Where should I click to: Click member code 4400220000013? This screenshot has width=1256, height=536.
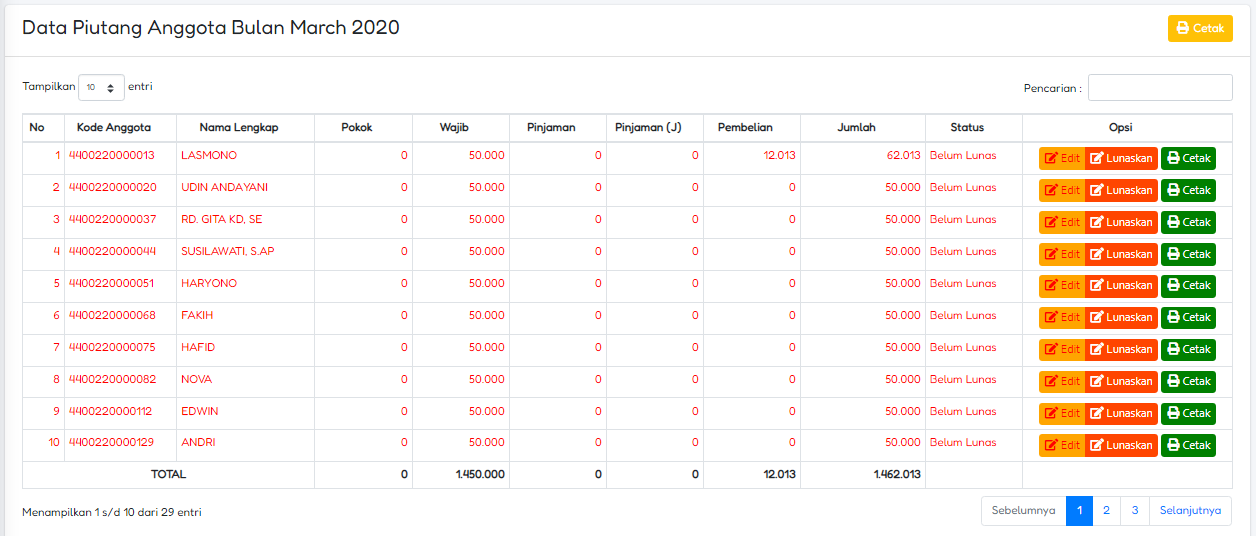pos(112,156)
